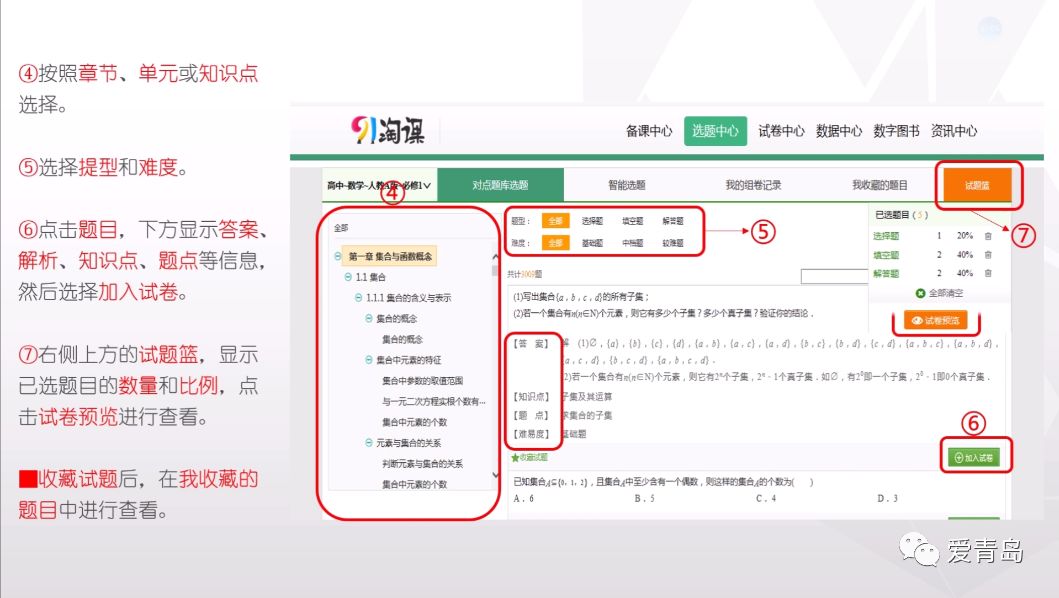Click the search input above questions
Screen dimensions: 1059x598
(833, 276)
